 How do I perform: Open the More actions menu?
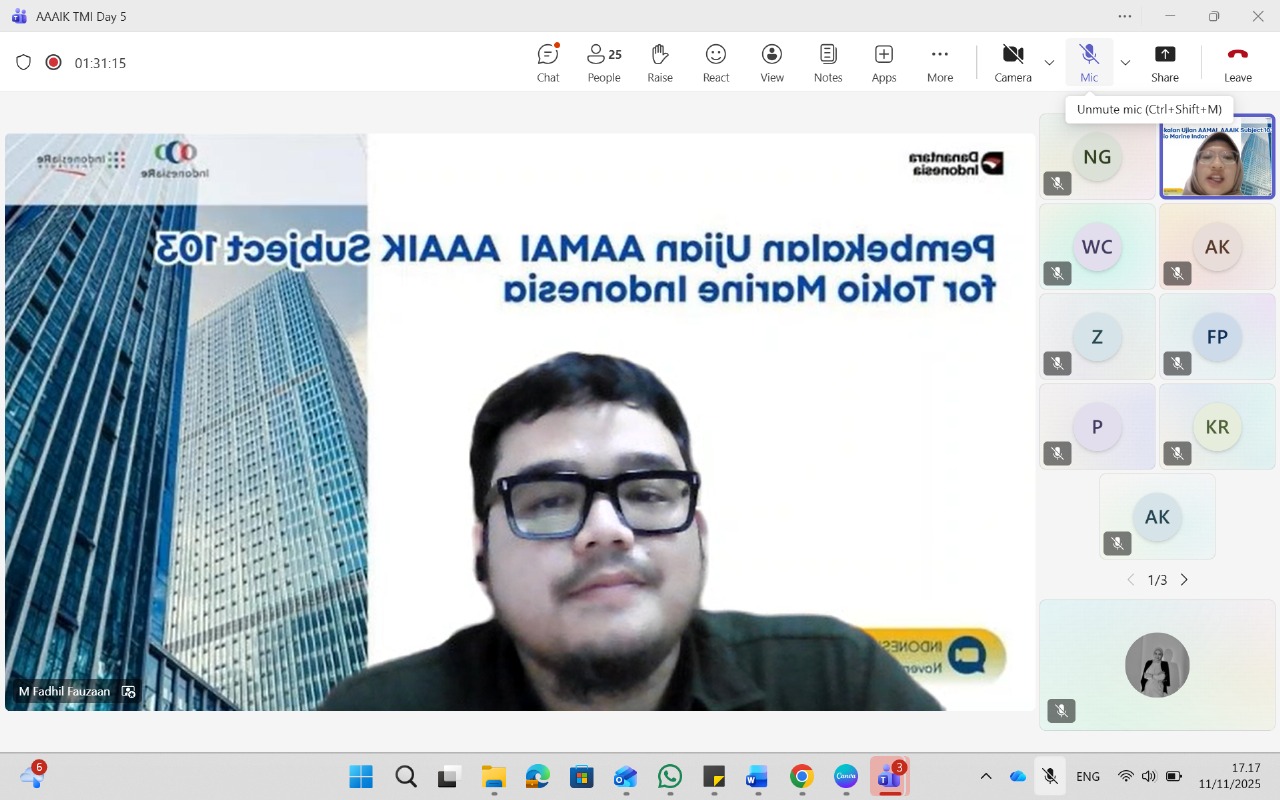940,62
